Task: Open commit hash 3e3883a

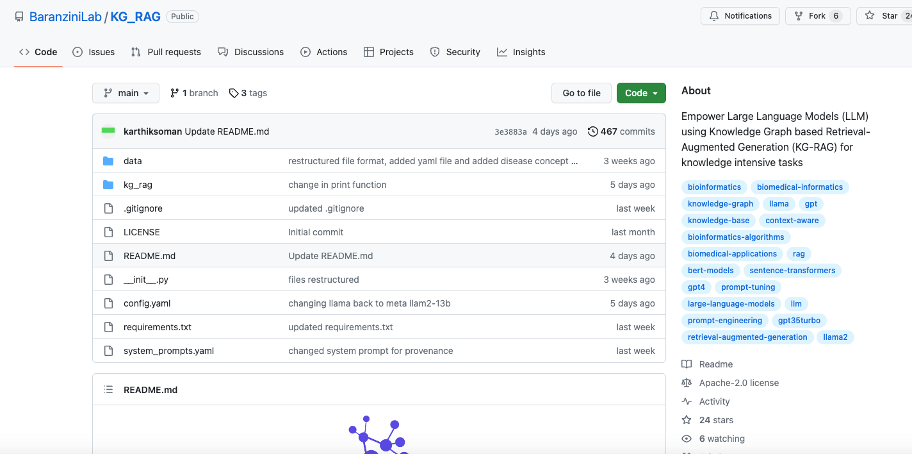Action: point(511,132)
